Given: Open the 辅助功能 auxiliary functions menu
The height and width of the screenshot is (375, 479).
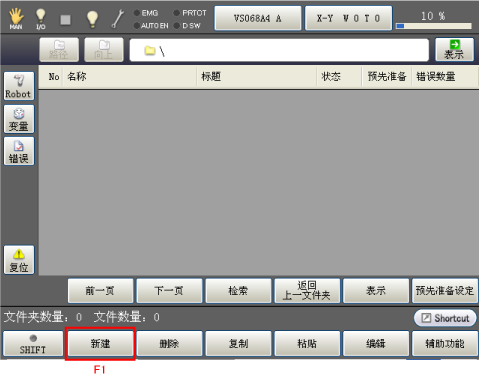Looking at the screenshot, I should (445, 344).
